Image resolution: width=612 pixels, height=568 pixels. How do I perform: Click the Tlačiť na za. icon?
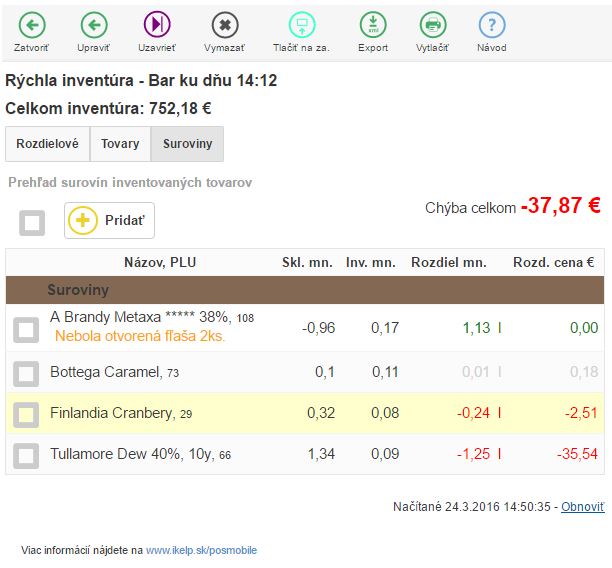tap(301, 25)
